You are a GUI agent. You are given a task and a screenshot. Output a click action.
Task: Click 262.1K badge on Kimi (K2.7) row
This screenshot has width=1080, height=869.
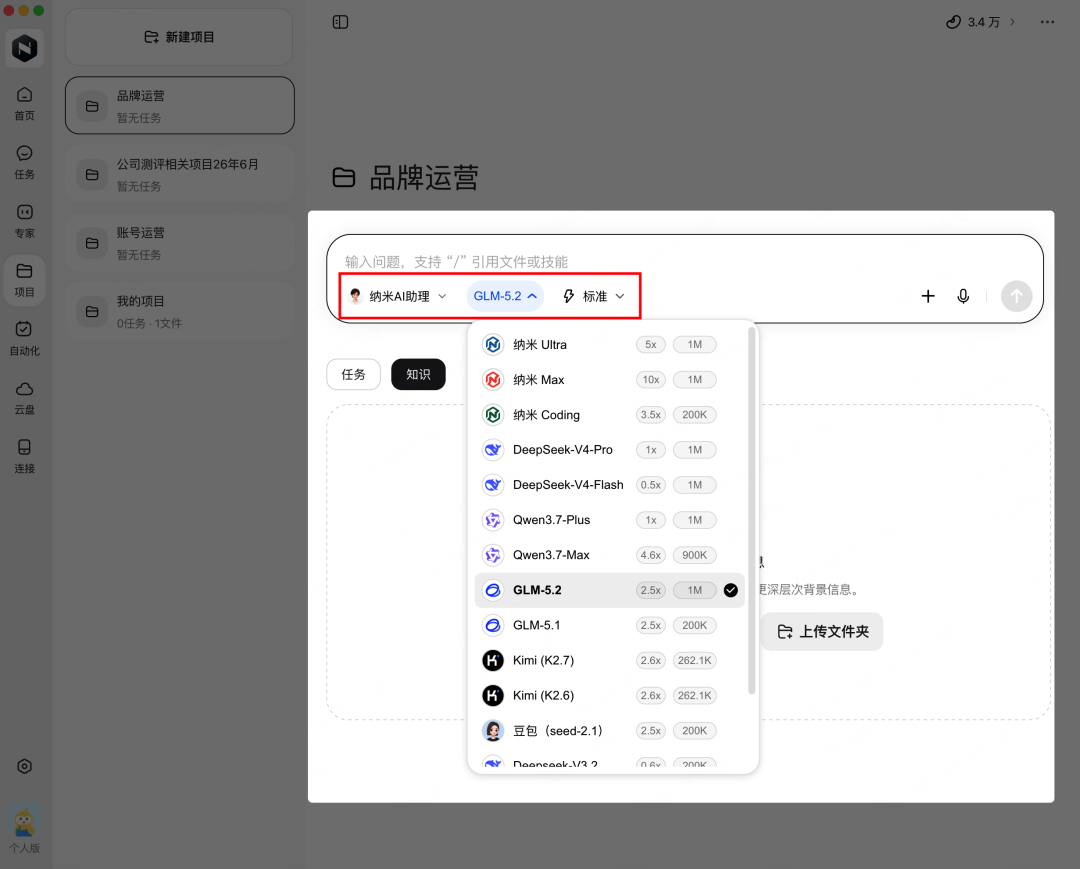pyautogui.click(x=694, y=660)
